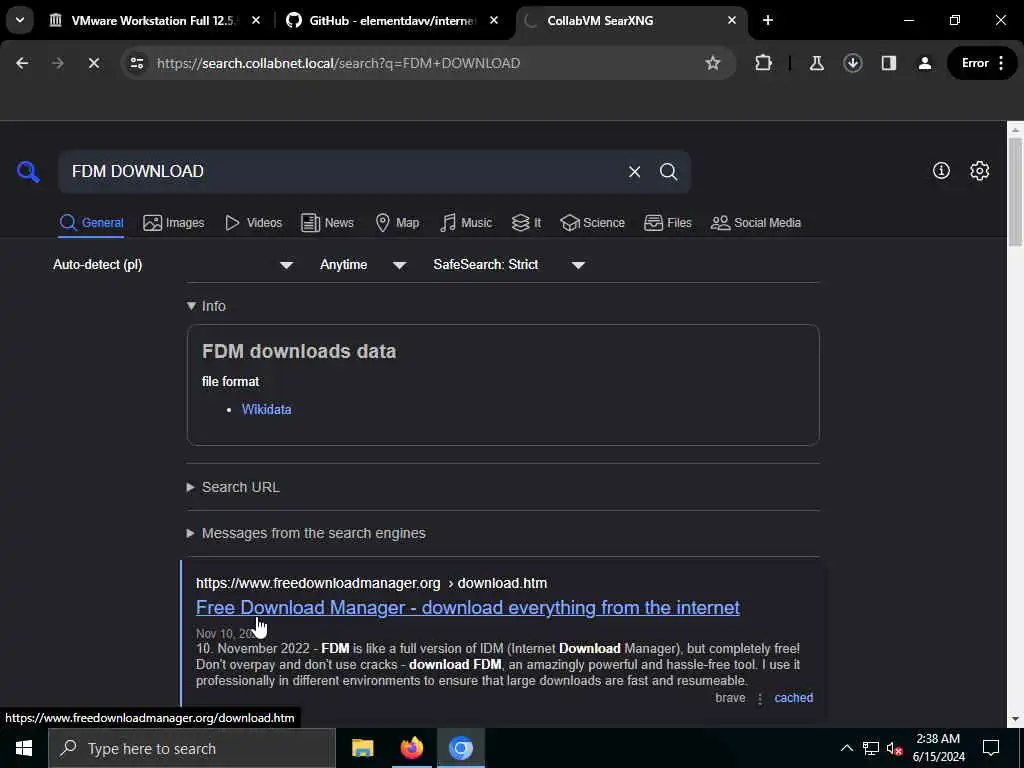Open the tab search dropdown arrow

(20, 20)
